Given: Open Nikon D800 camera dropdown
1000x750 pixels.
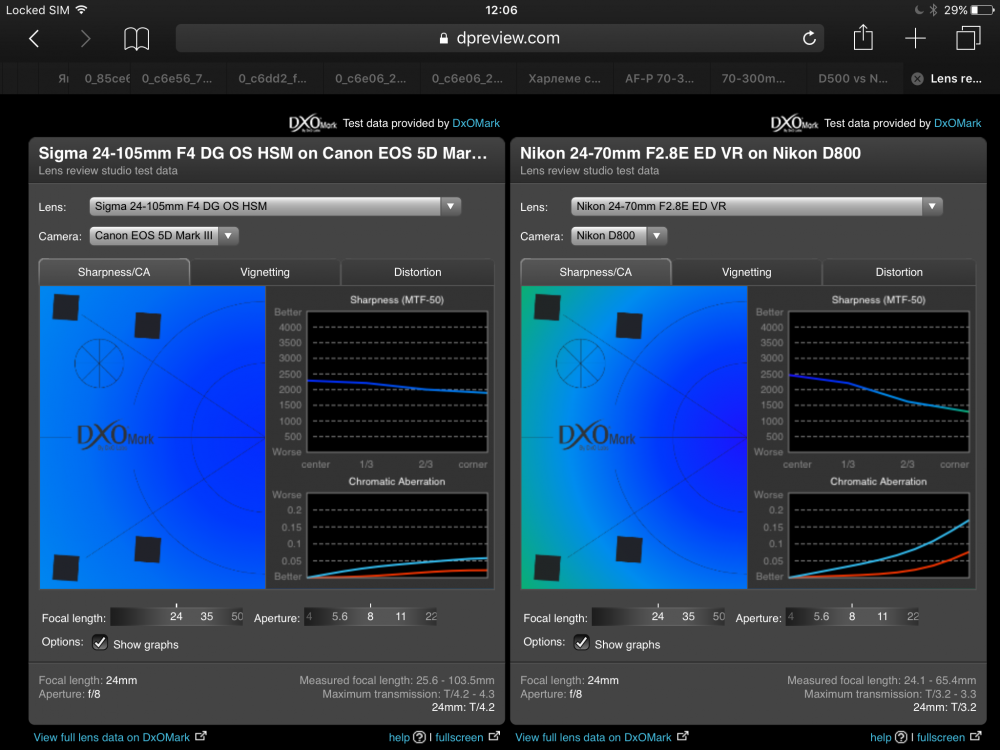Looking at the screenshot, I should tap(619, 235).
